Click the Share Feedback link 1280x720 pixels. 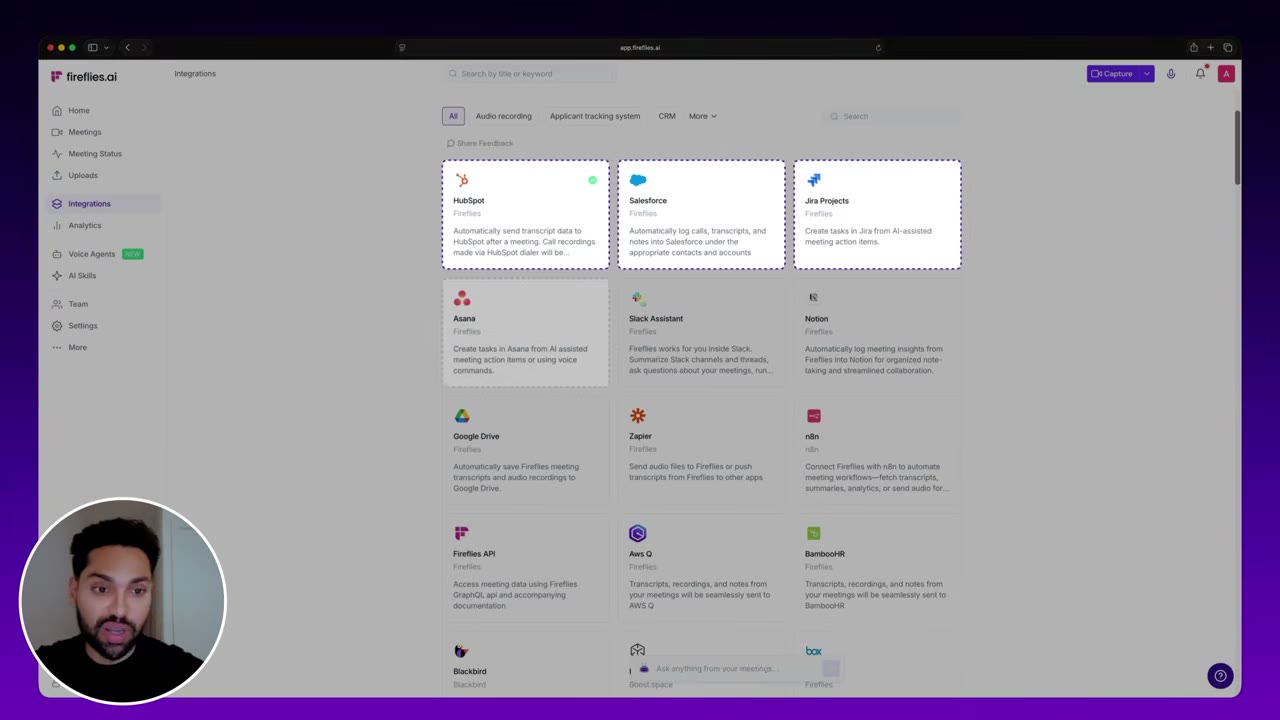[x=480, y=143]
